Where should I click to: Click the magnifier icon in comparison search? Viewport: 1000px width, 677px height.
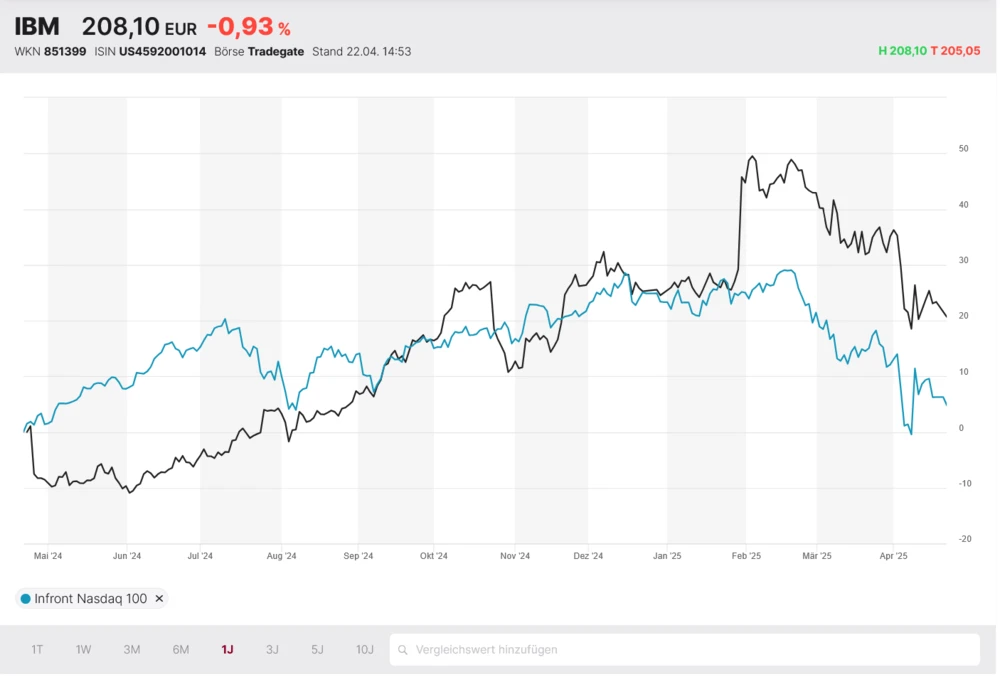[403, 650]
